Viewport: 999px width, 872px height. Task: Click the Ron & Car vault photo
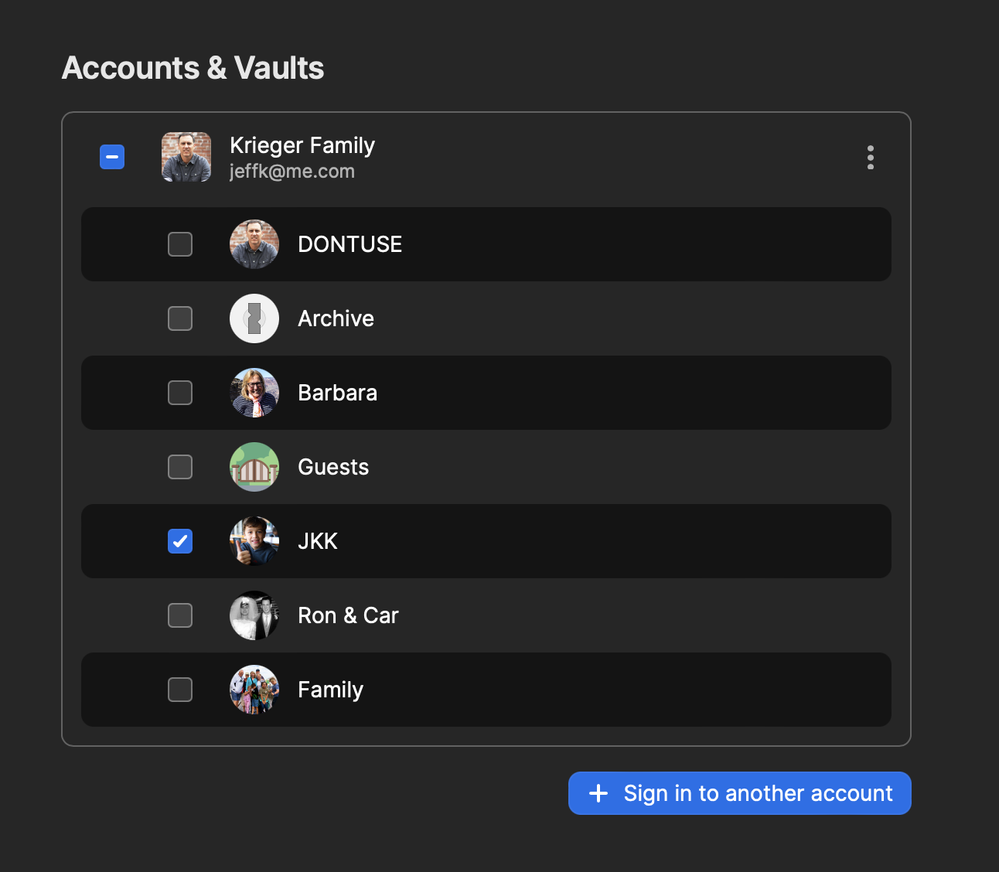pyautogui.click(x=254, y=615)
